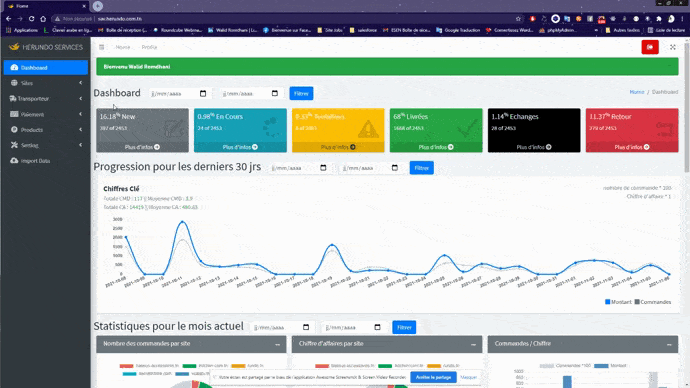Viewport: 690px width, 388px height.
Task: Click the Dashboard start date field
Action: [179, 93]
